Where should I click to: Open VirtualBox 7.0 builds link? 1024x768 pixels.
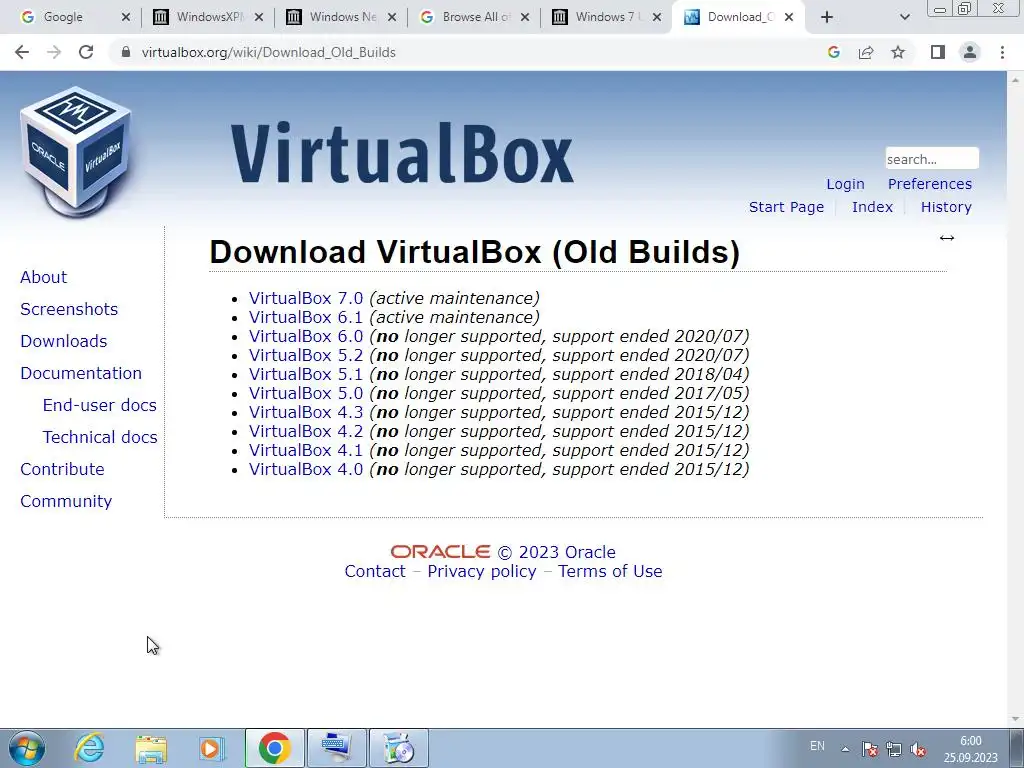coord(306,298)
